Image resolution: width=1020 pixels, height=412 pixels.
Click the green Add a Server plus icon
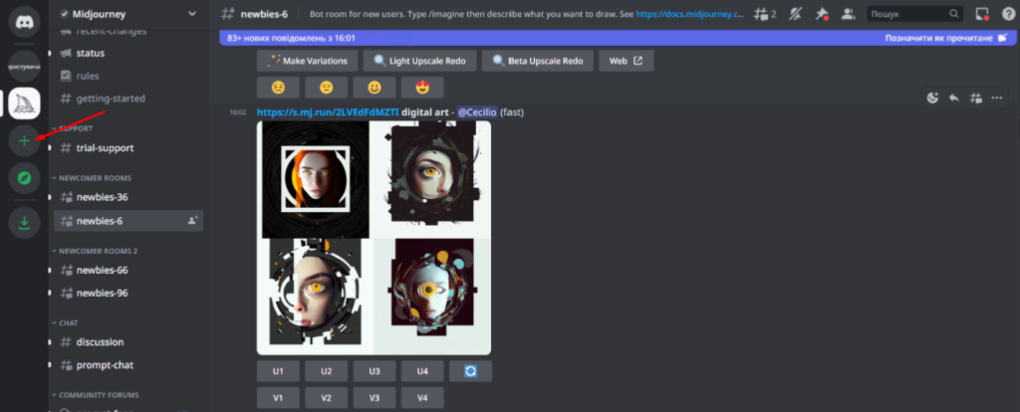24,141
